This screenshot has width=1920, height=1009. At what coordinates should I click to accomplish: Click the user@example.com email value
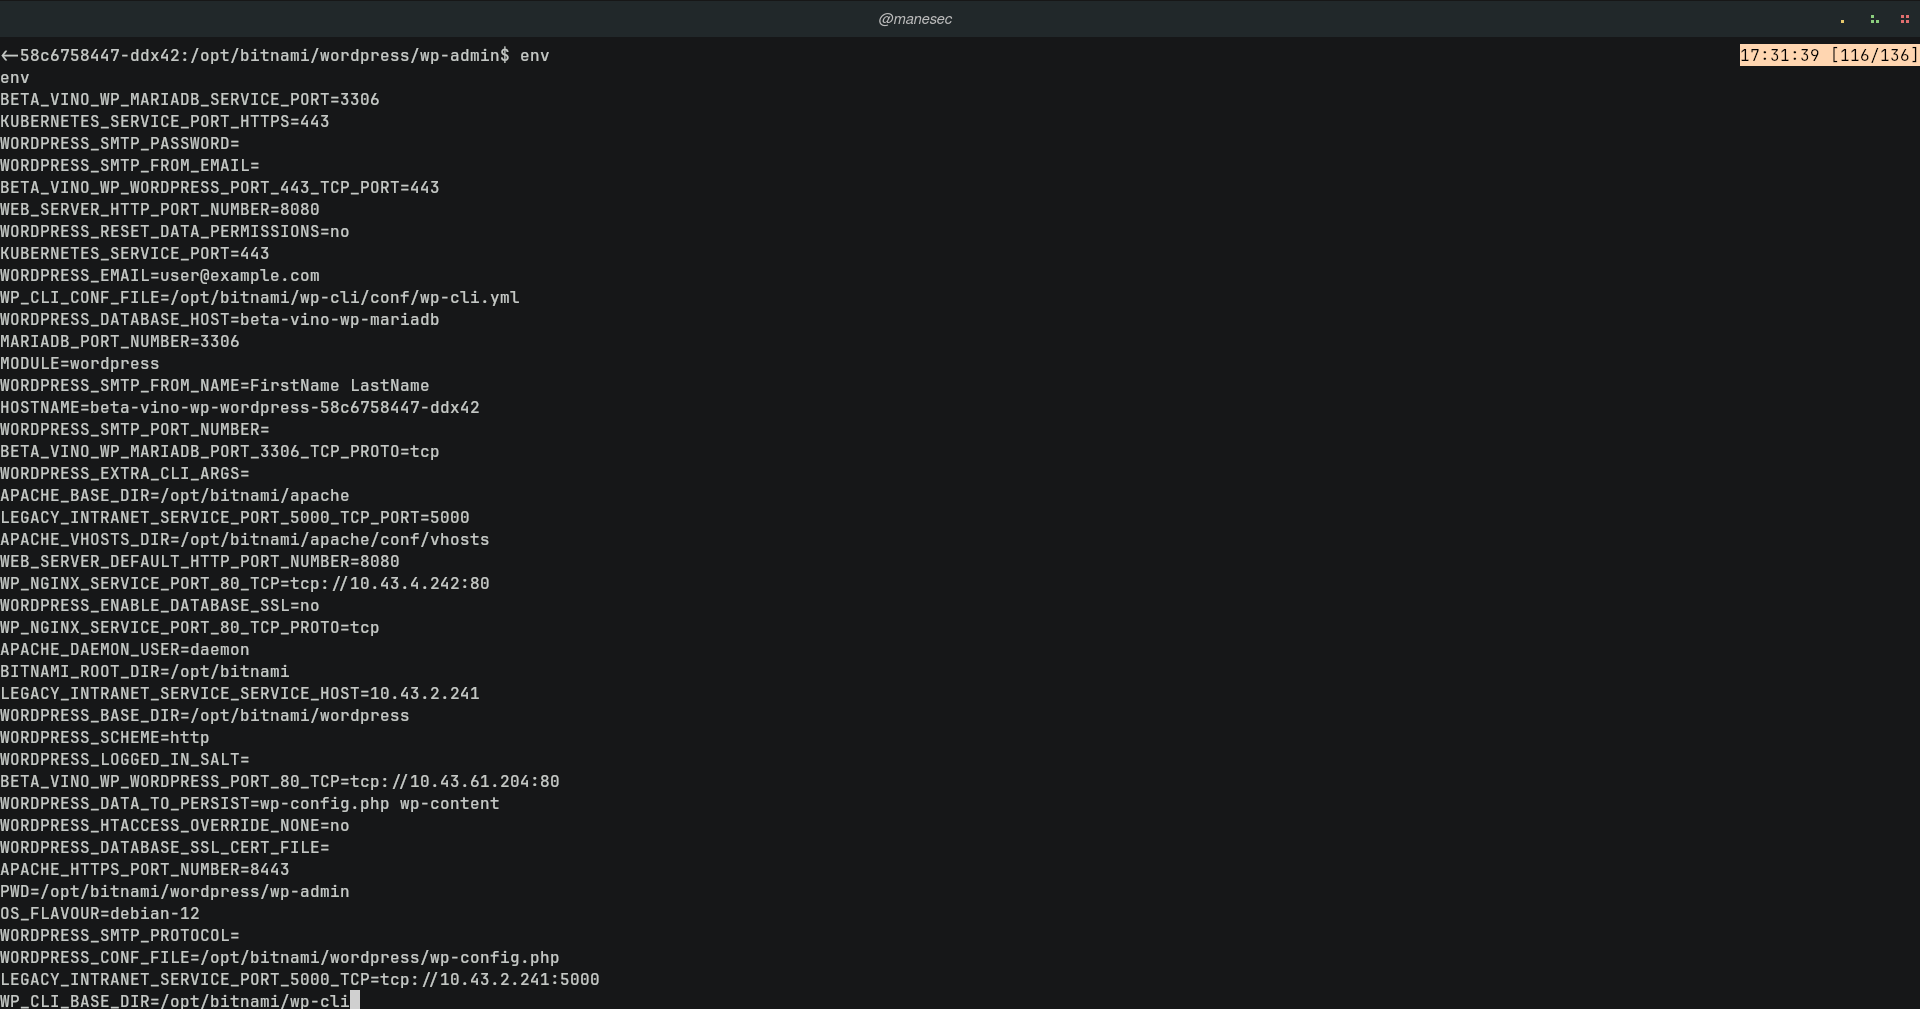pos(240,276)
